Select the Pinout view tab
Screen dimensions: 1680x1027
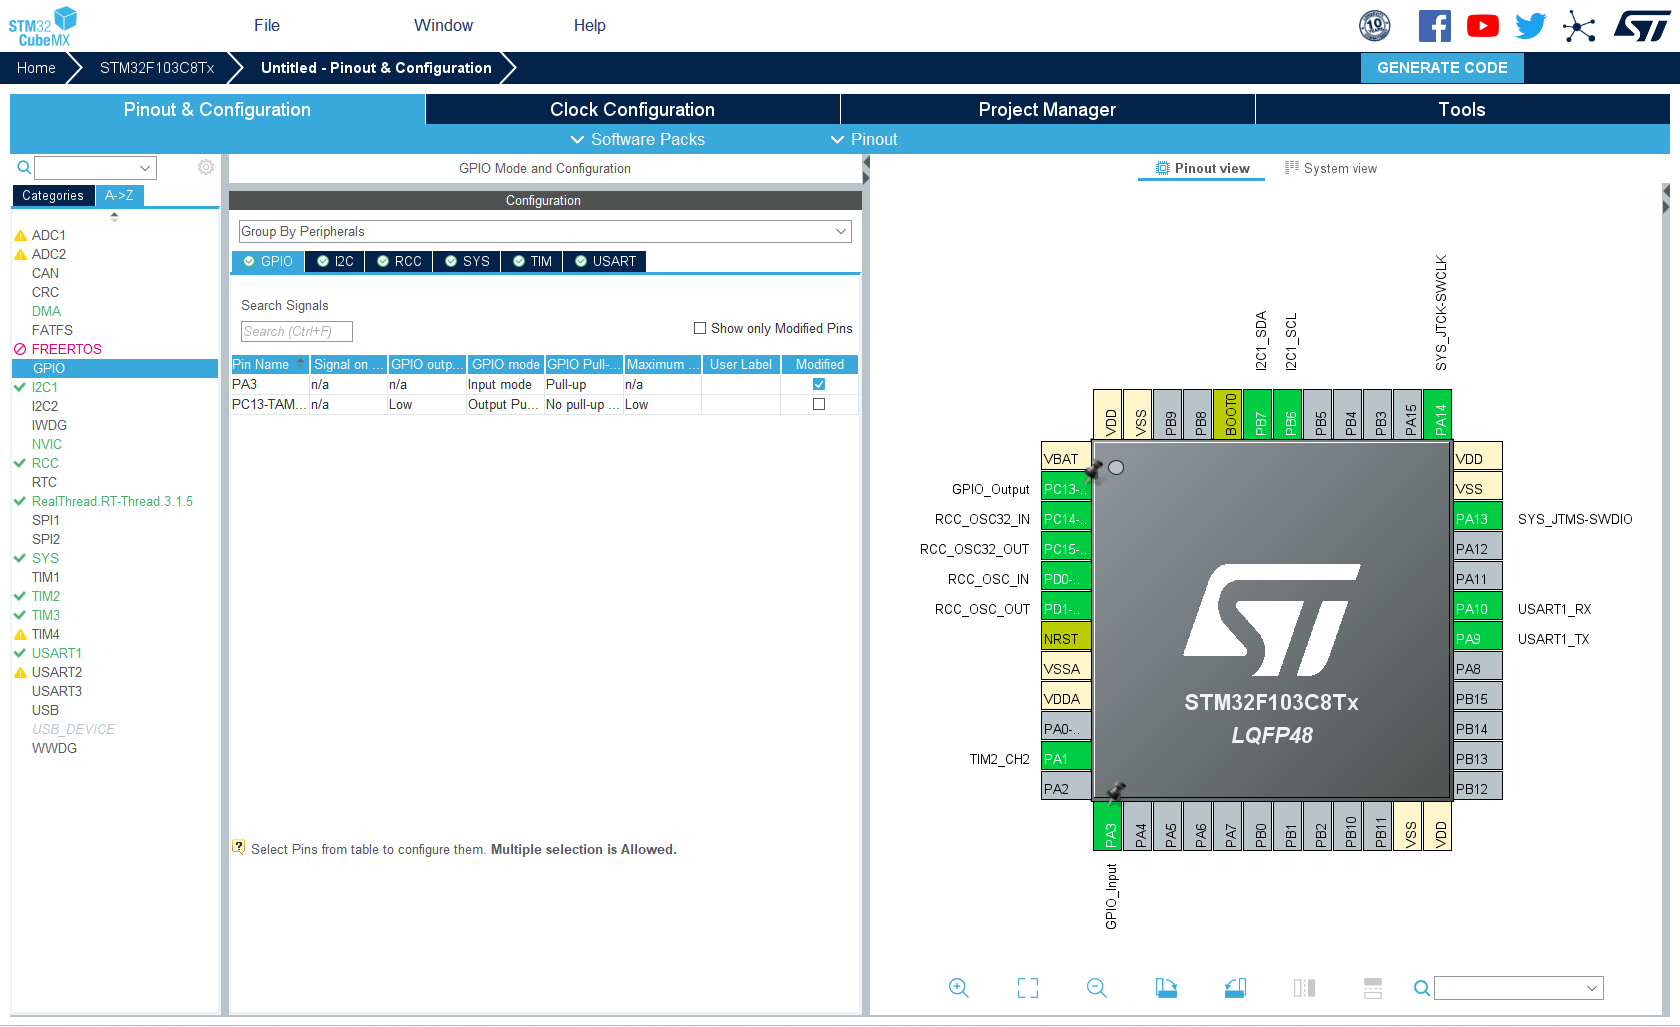click(1202, 168)
